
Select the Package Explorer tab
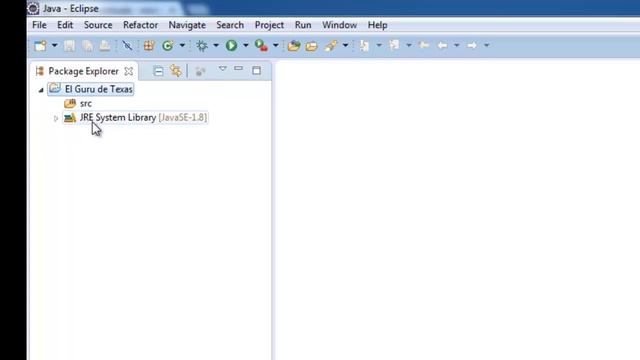83,71
